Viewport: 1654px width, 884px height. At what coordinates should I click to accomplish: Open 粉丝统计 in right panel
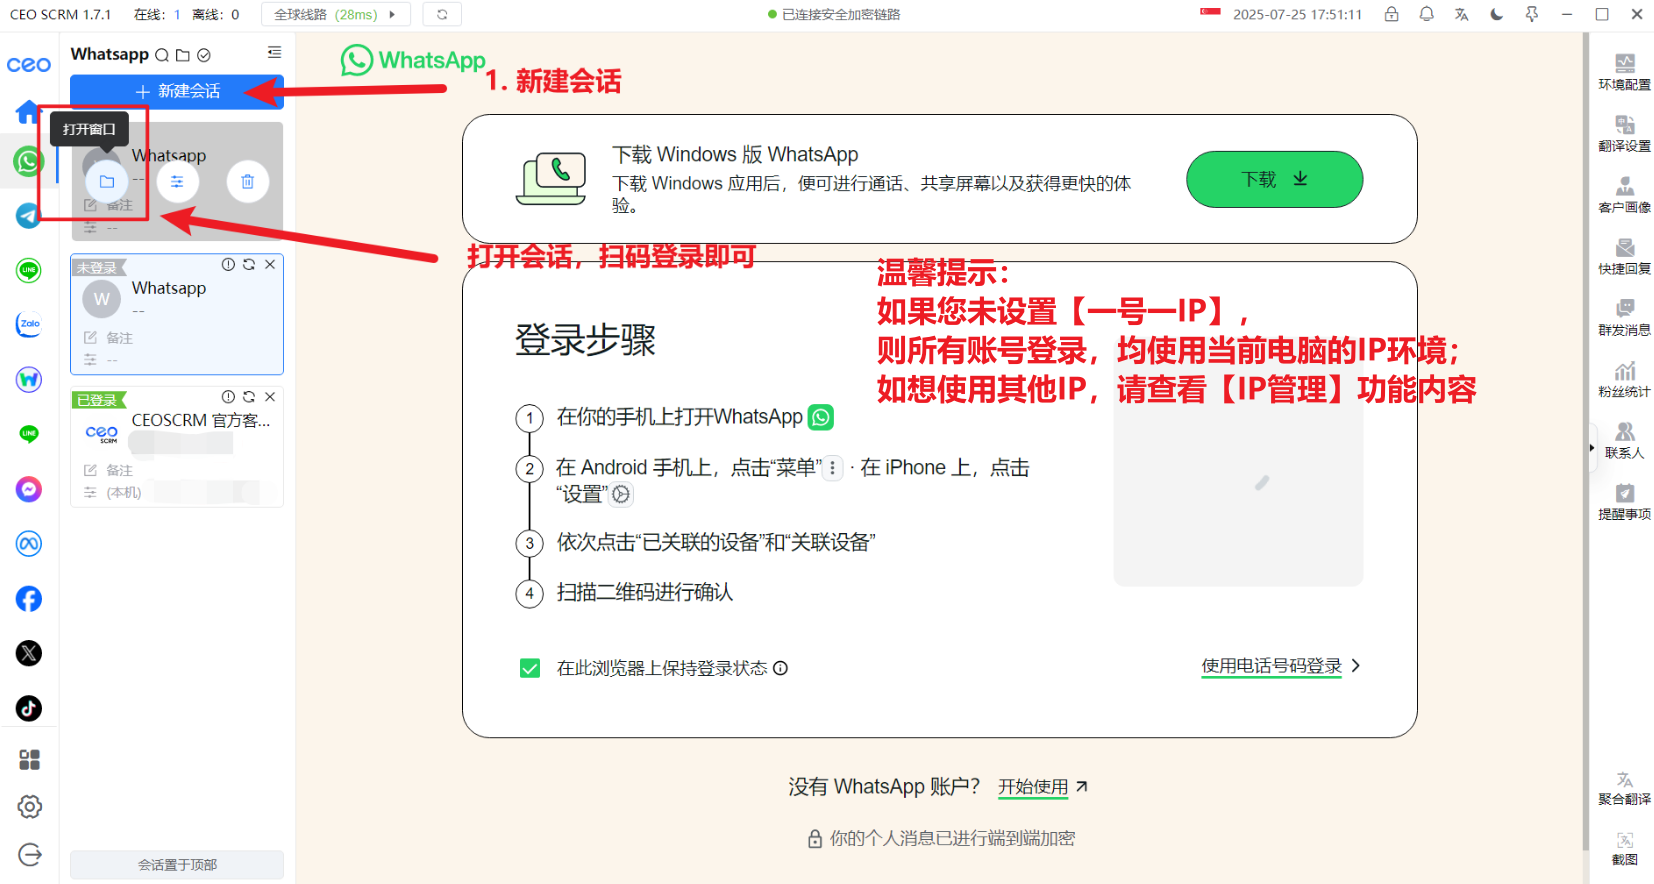tap(1625, 379)
